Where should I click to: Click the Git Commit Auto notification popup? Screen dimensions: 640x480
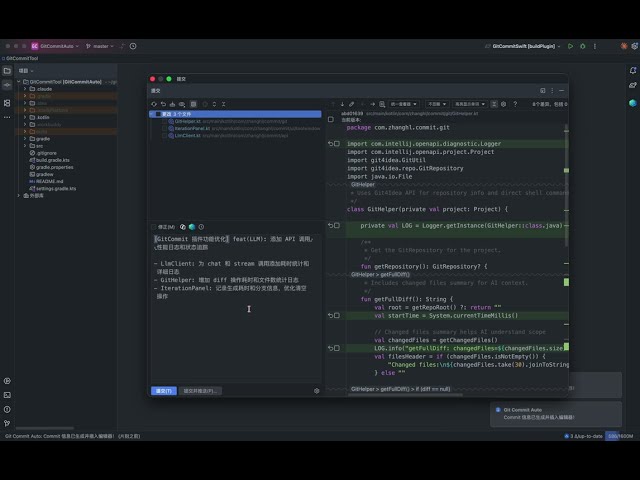click(556, 414)
